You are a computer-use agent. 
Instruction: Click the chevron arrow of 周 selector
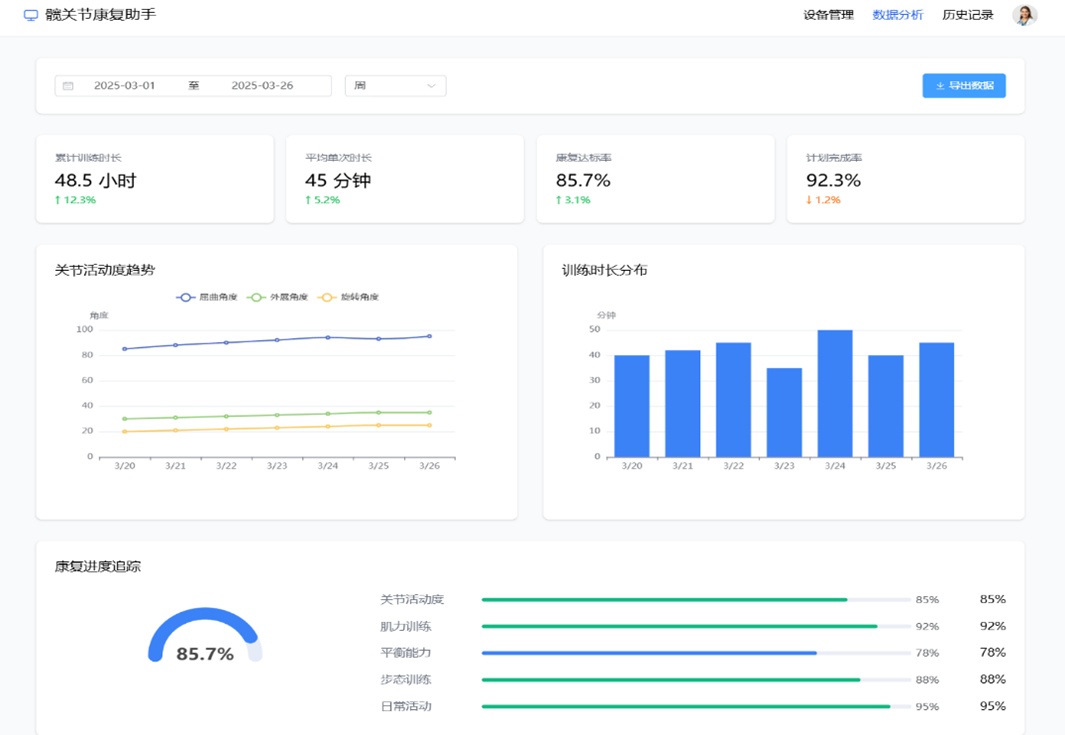(431, 86)
